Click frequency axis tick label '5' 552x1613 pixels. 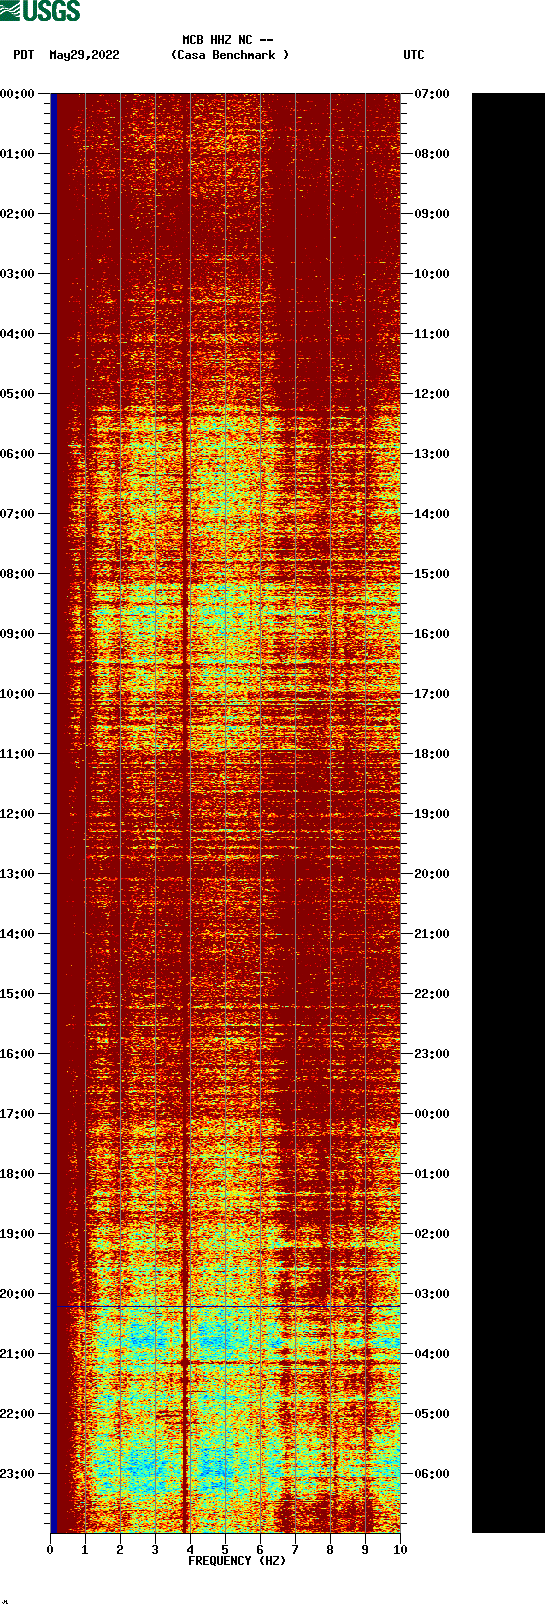pyautogui.click(x=225, y=1550)
